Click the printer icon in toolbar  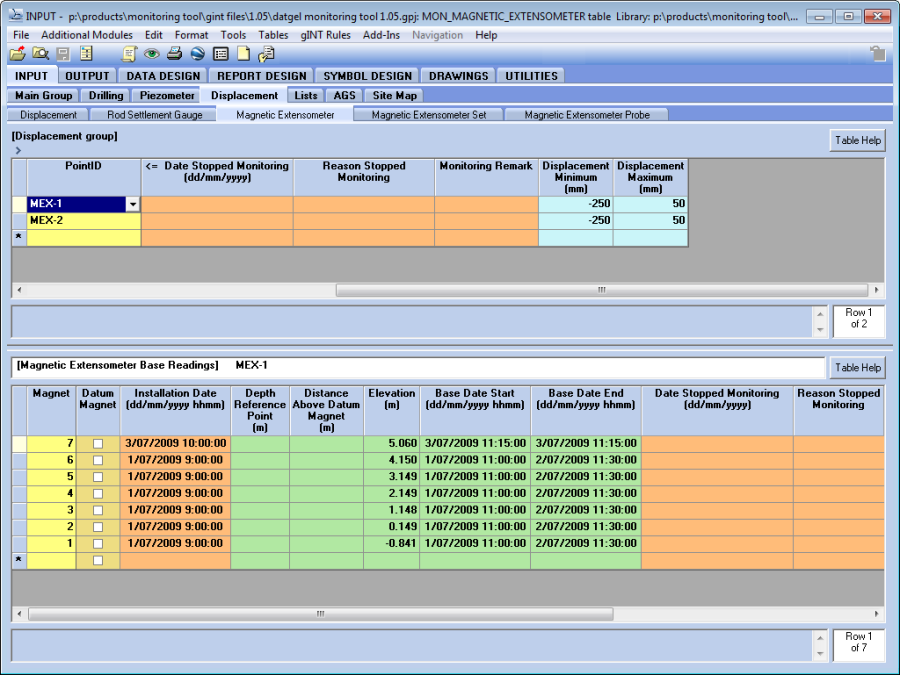(174, 54)
